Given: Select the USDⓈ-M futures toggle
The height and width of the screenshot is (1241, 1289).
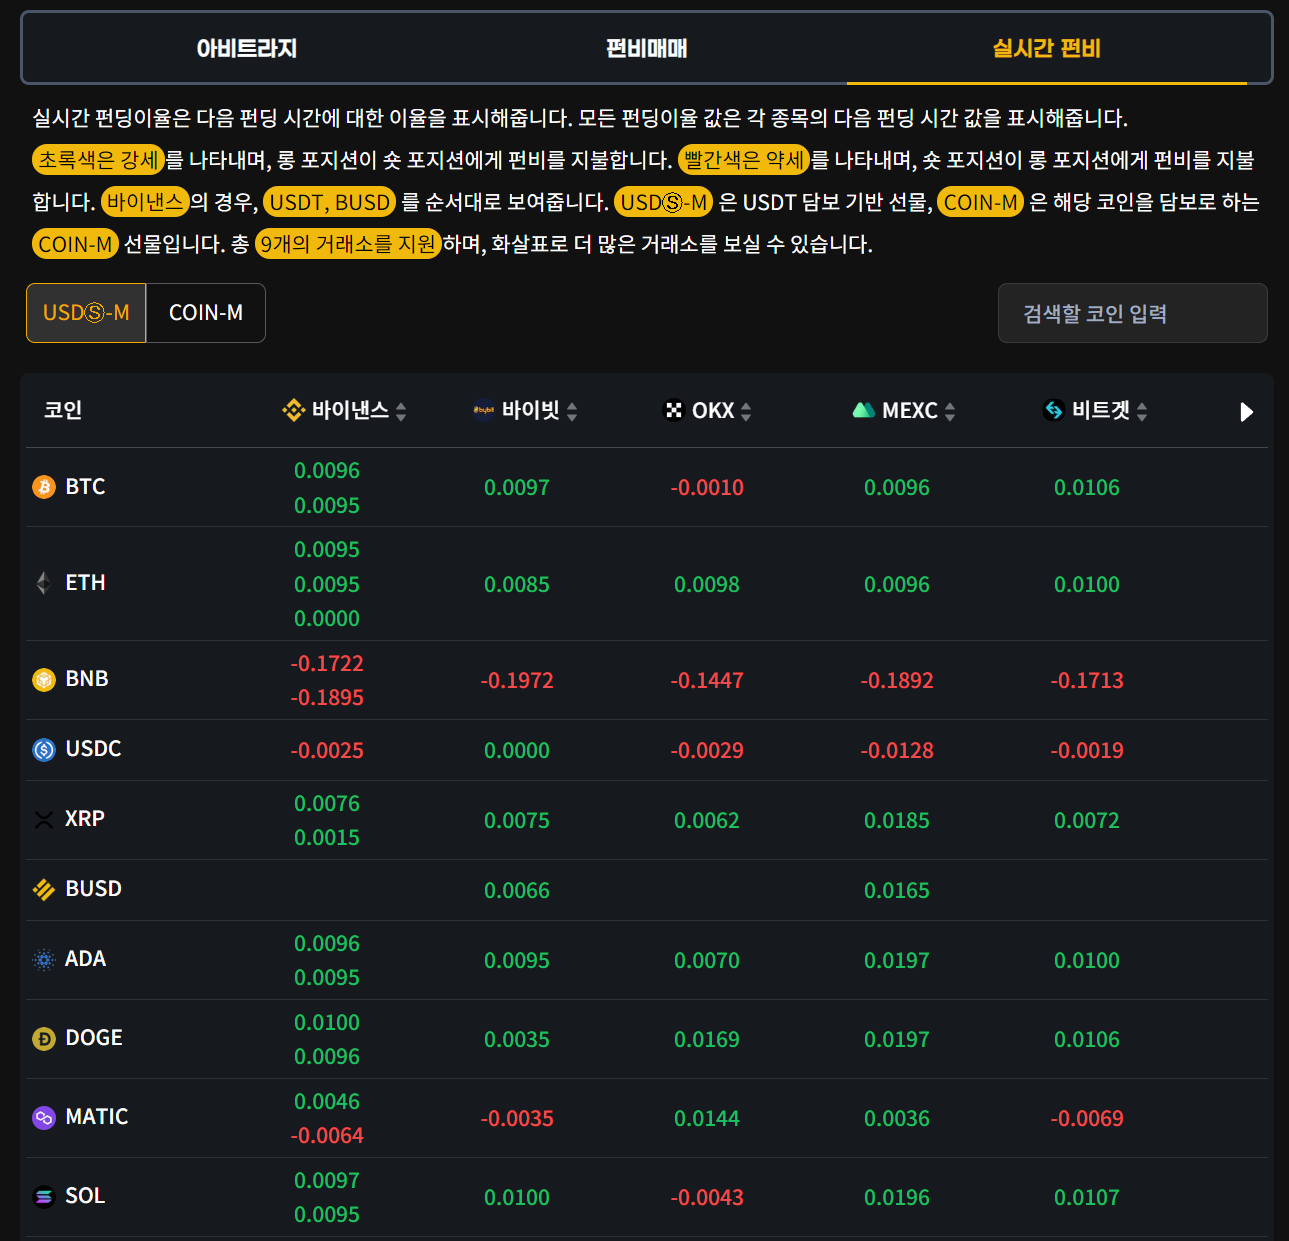Looking at the screenshot, I should point(86,313).
